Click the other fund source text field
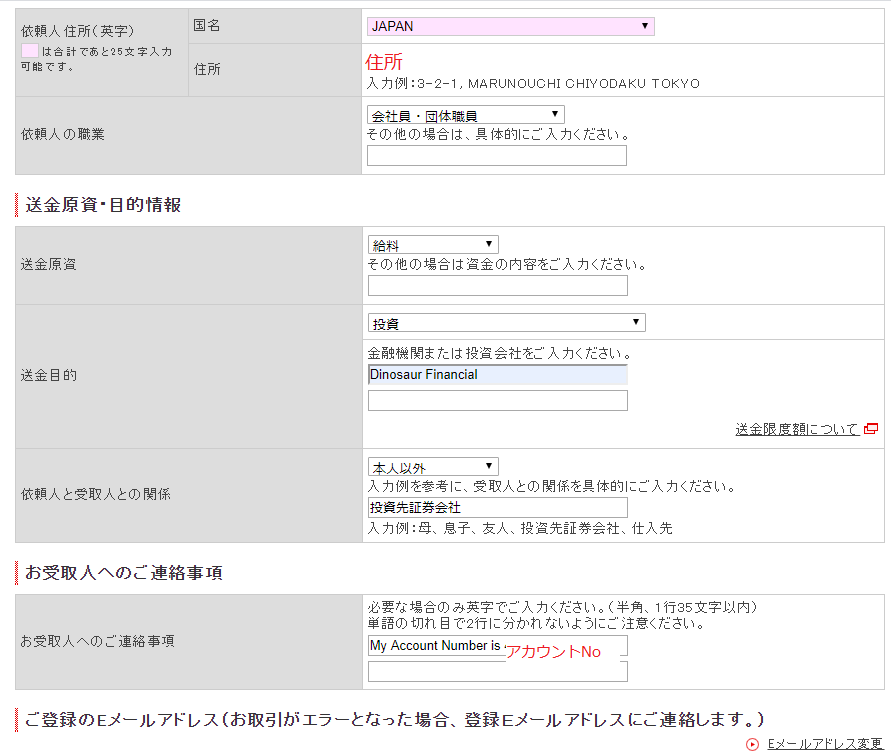891x755 pixels. pos(498,286)
